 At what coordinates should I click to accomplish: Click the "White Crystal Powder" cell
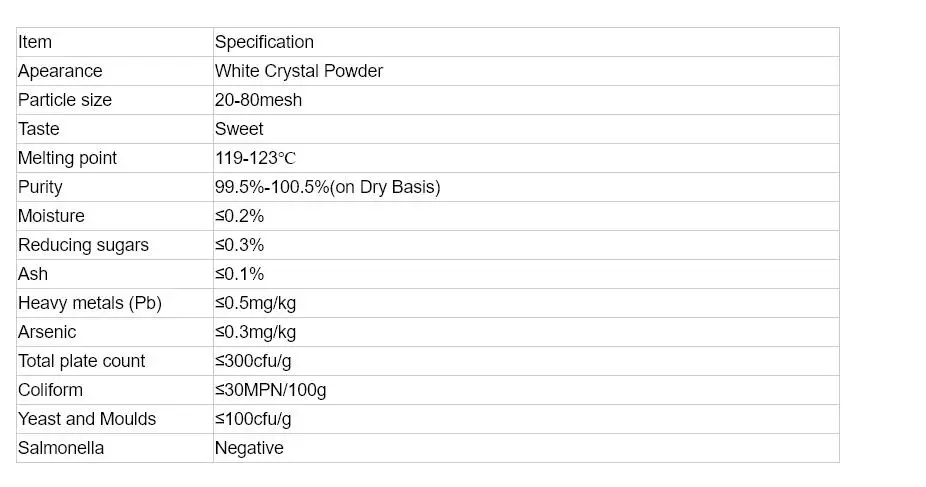coord(299,71)
